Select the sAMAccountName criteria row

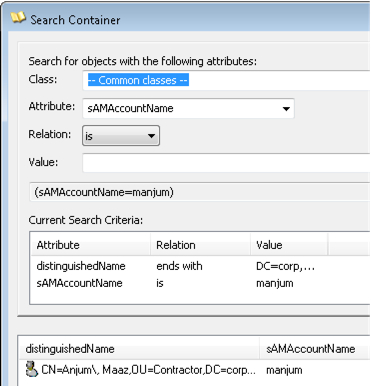[x=200, y=283]
